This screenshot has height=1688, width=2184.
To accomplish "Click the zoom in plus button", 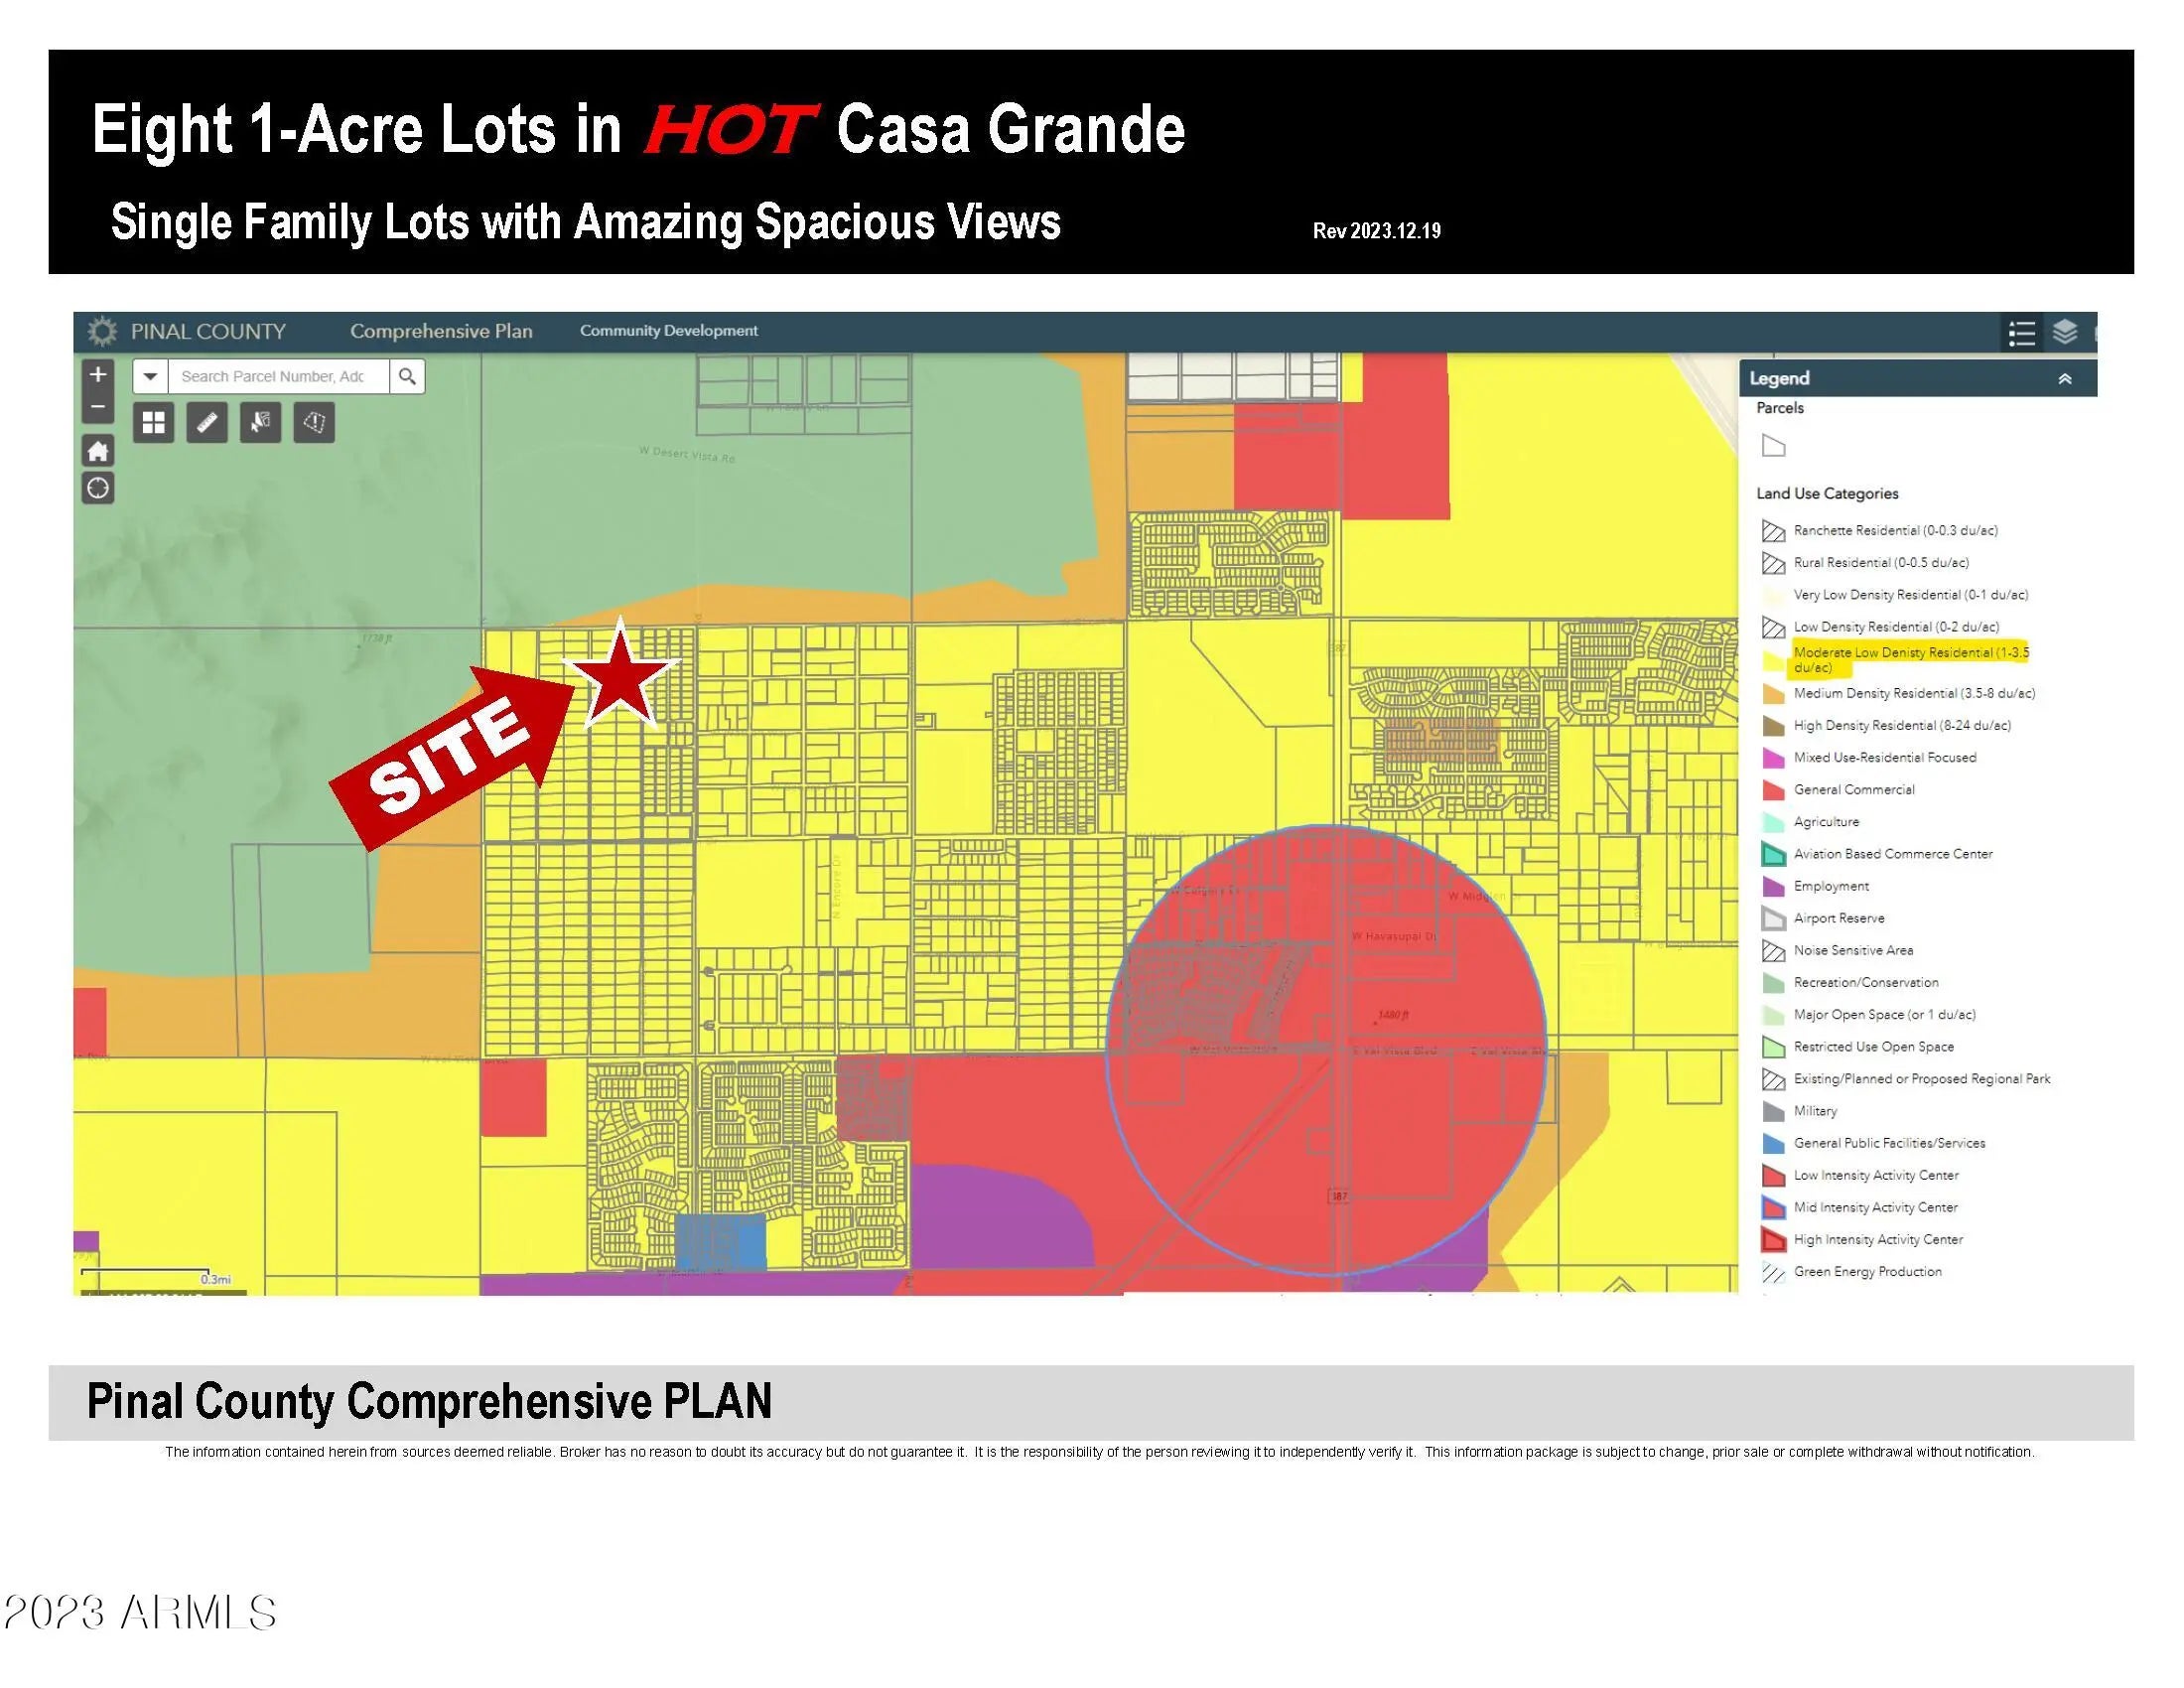I will click(x=97, y=375).
